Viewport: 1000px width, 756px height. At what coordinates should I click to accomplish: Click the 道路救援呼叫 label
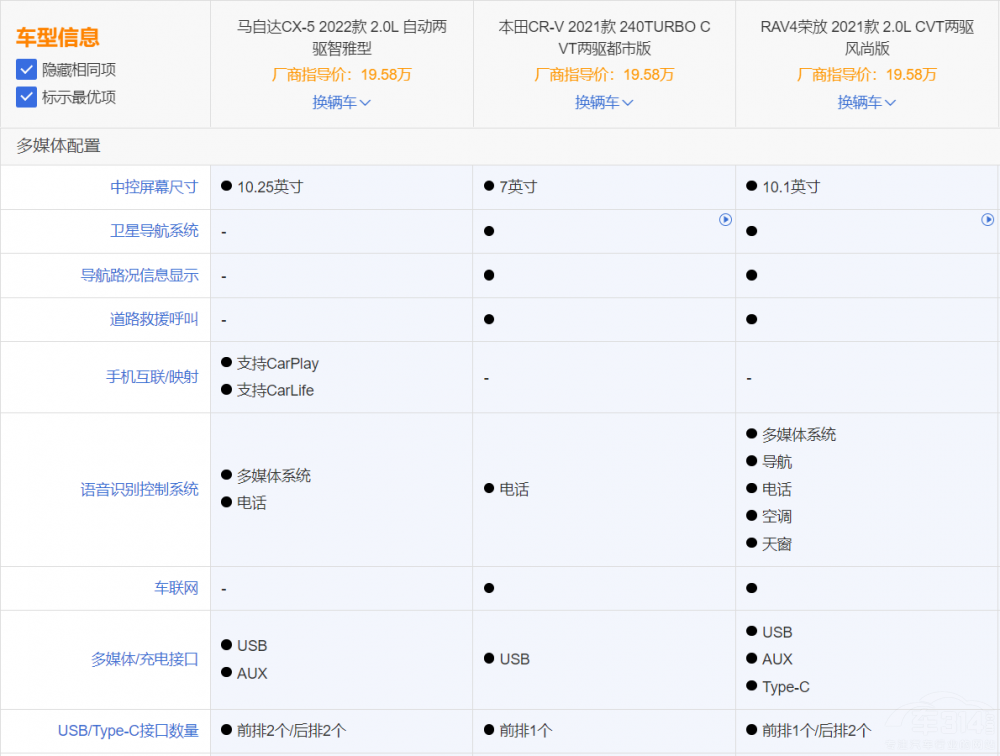click(154, 319)
